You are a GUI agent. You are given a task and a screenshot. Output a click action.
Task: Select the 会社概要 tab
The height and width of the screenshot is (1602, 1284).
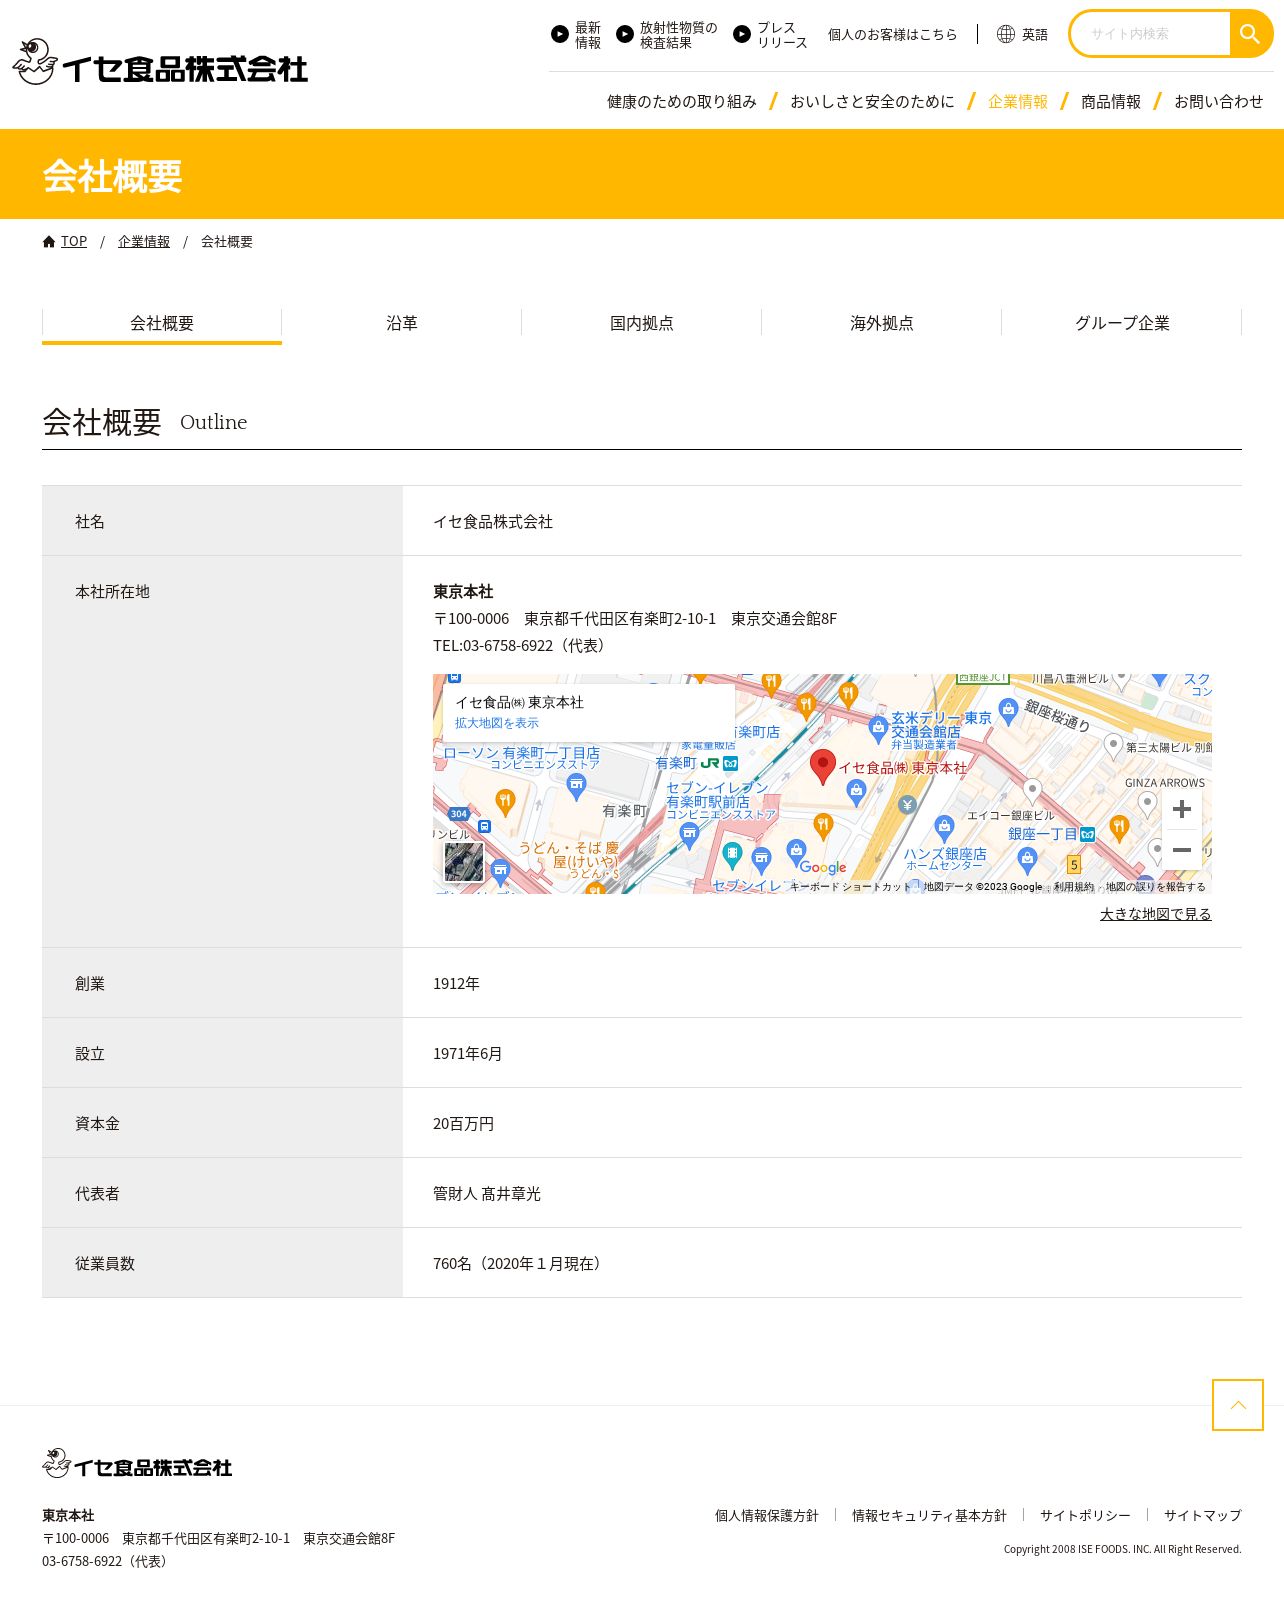tap(162, 323)
